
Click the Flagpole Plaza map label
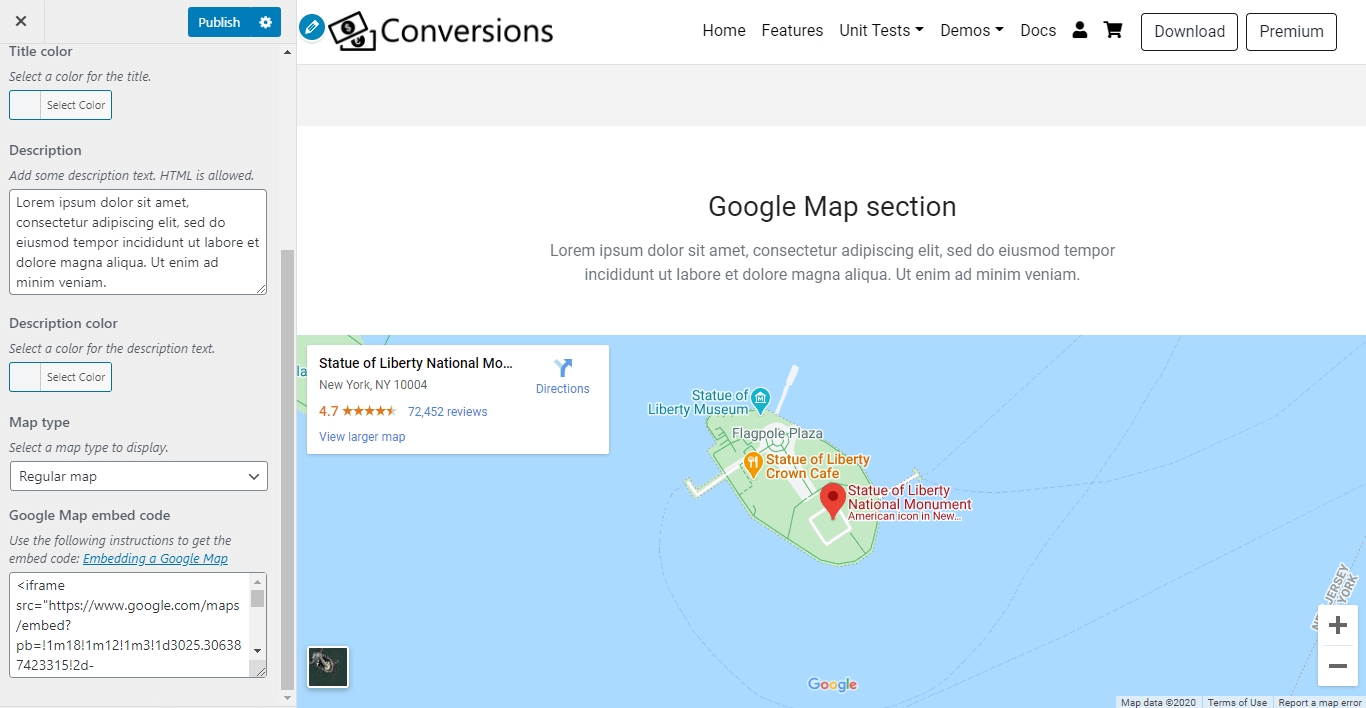click(778, 433)
